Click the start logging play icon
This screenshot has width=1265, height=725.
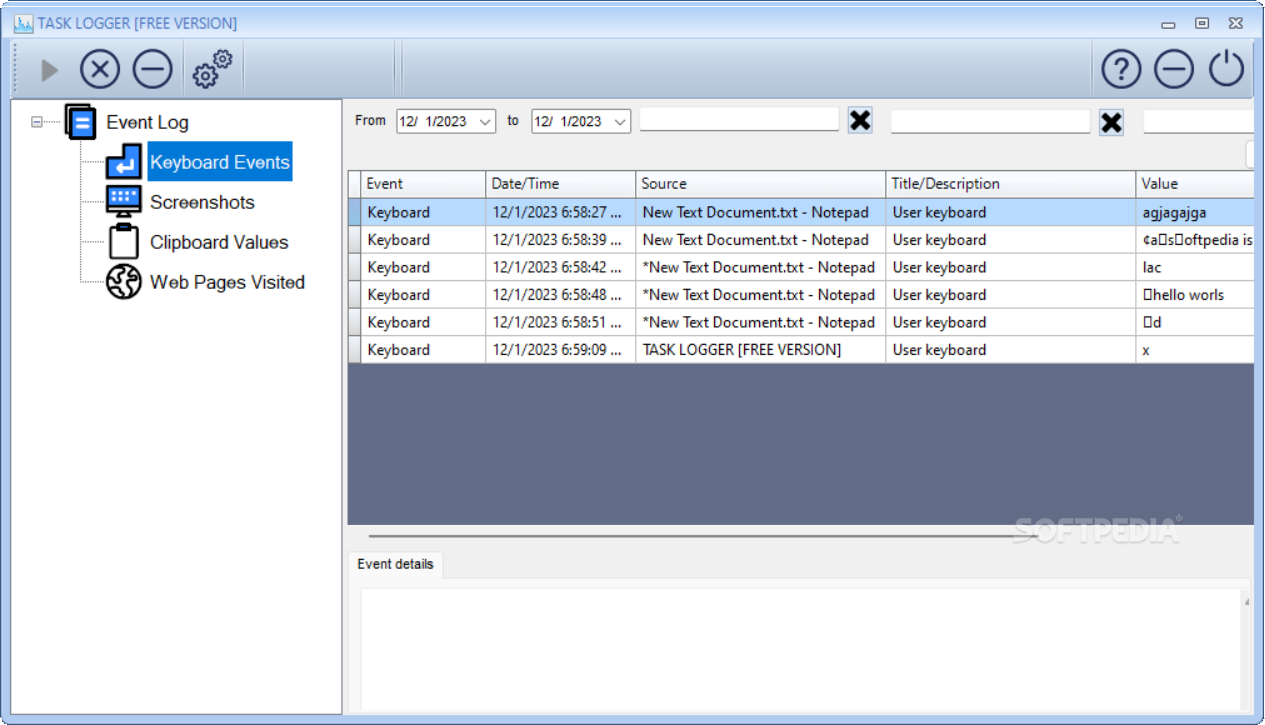50,70
